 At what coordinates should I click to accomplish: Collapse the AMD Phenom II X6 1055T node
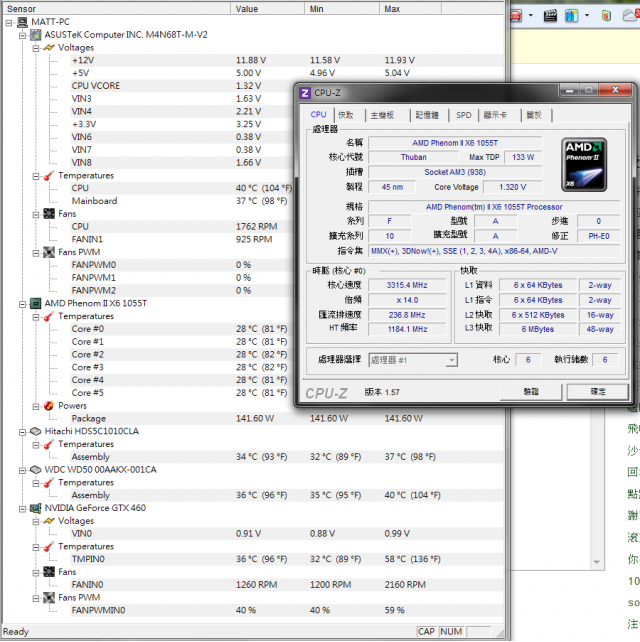coord(23,304)
